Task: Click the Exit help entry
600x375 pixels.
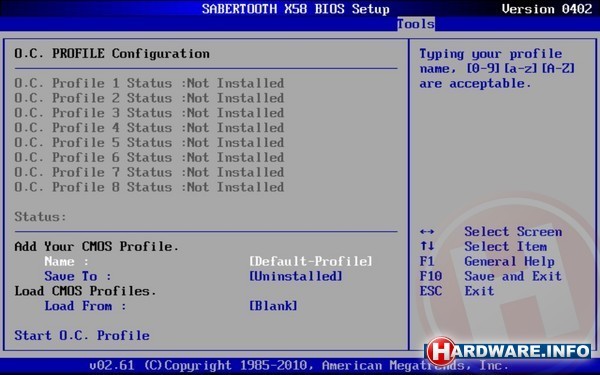Action: (x=479, y=291)
